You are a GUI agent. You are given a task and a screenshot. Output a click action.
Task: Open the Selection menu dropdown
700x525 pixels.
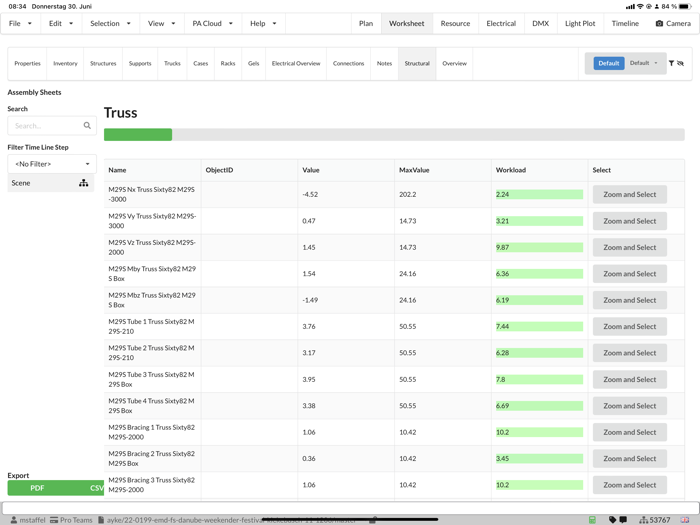111,23
